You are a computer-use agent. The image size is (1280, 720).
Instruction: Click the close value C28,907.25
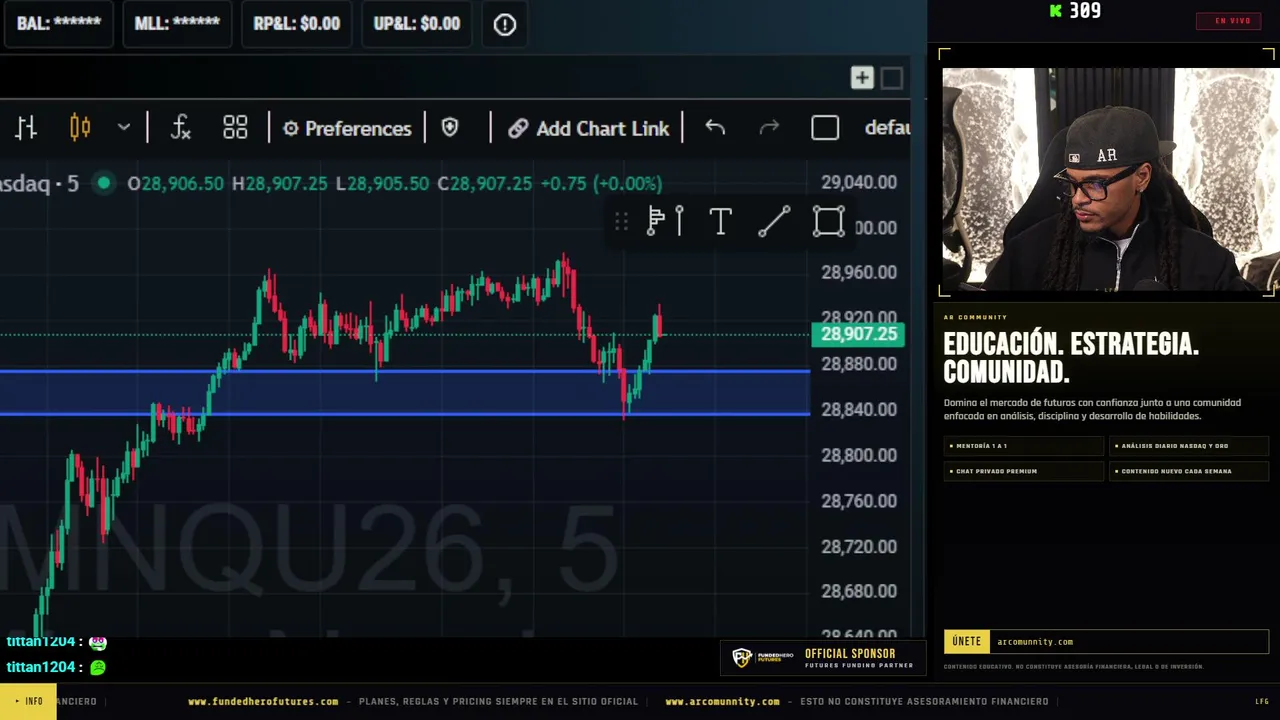tap(484, 184)
